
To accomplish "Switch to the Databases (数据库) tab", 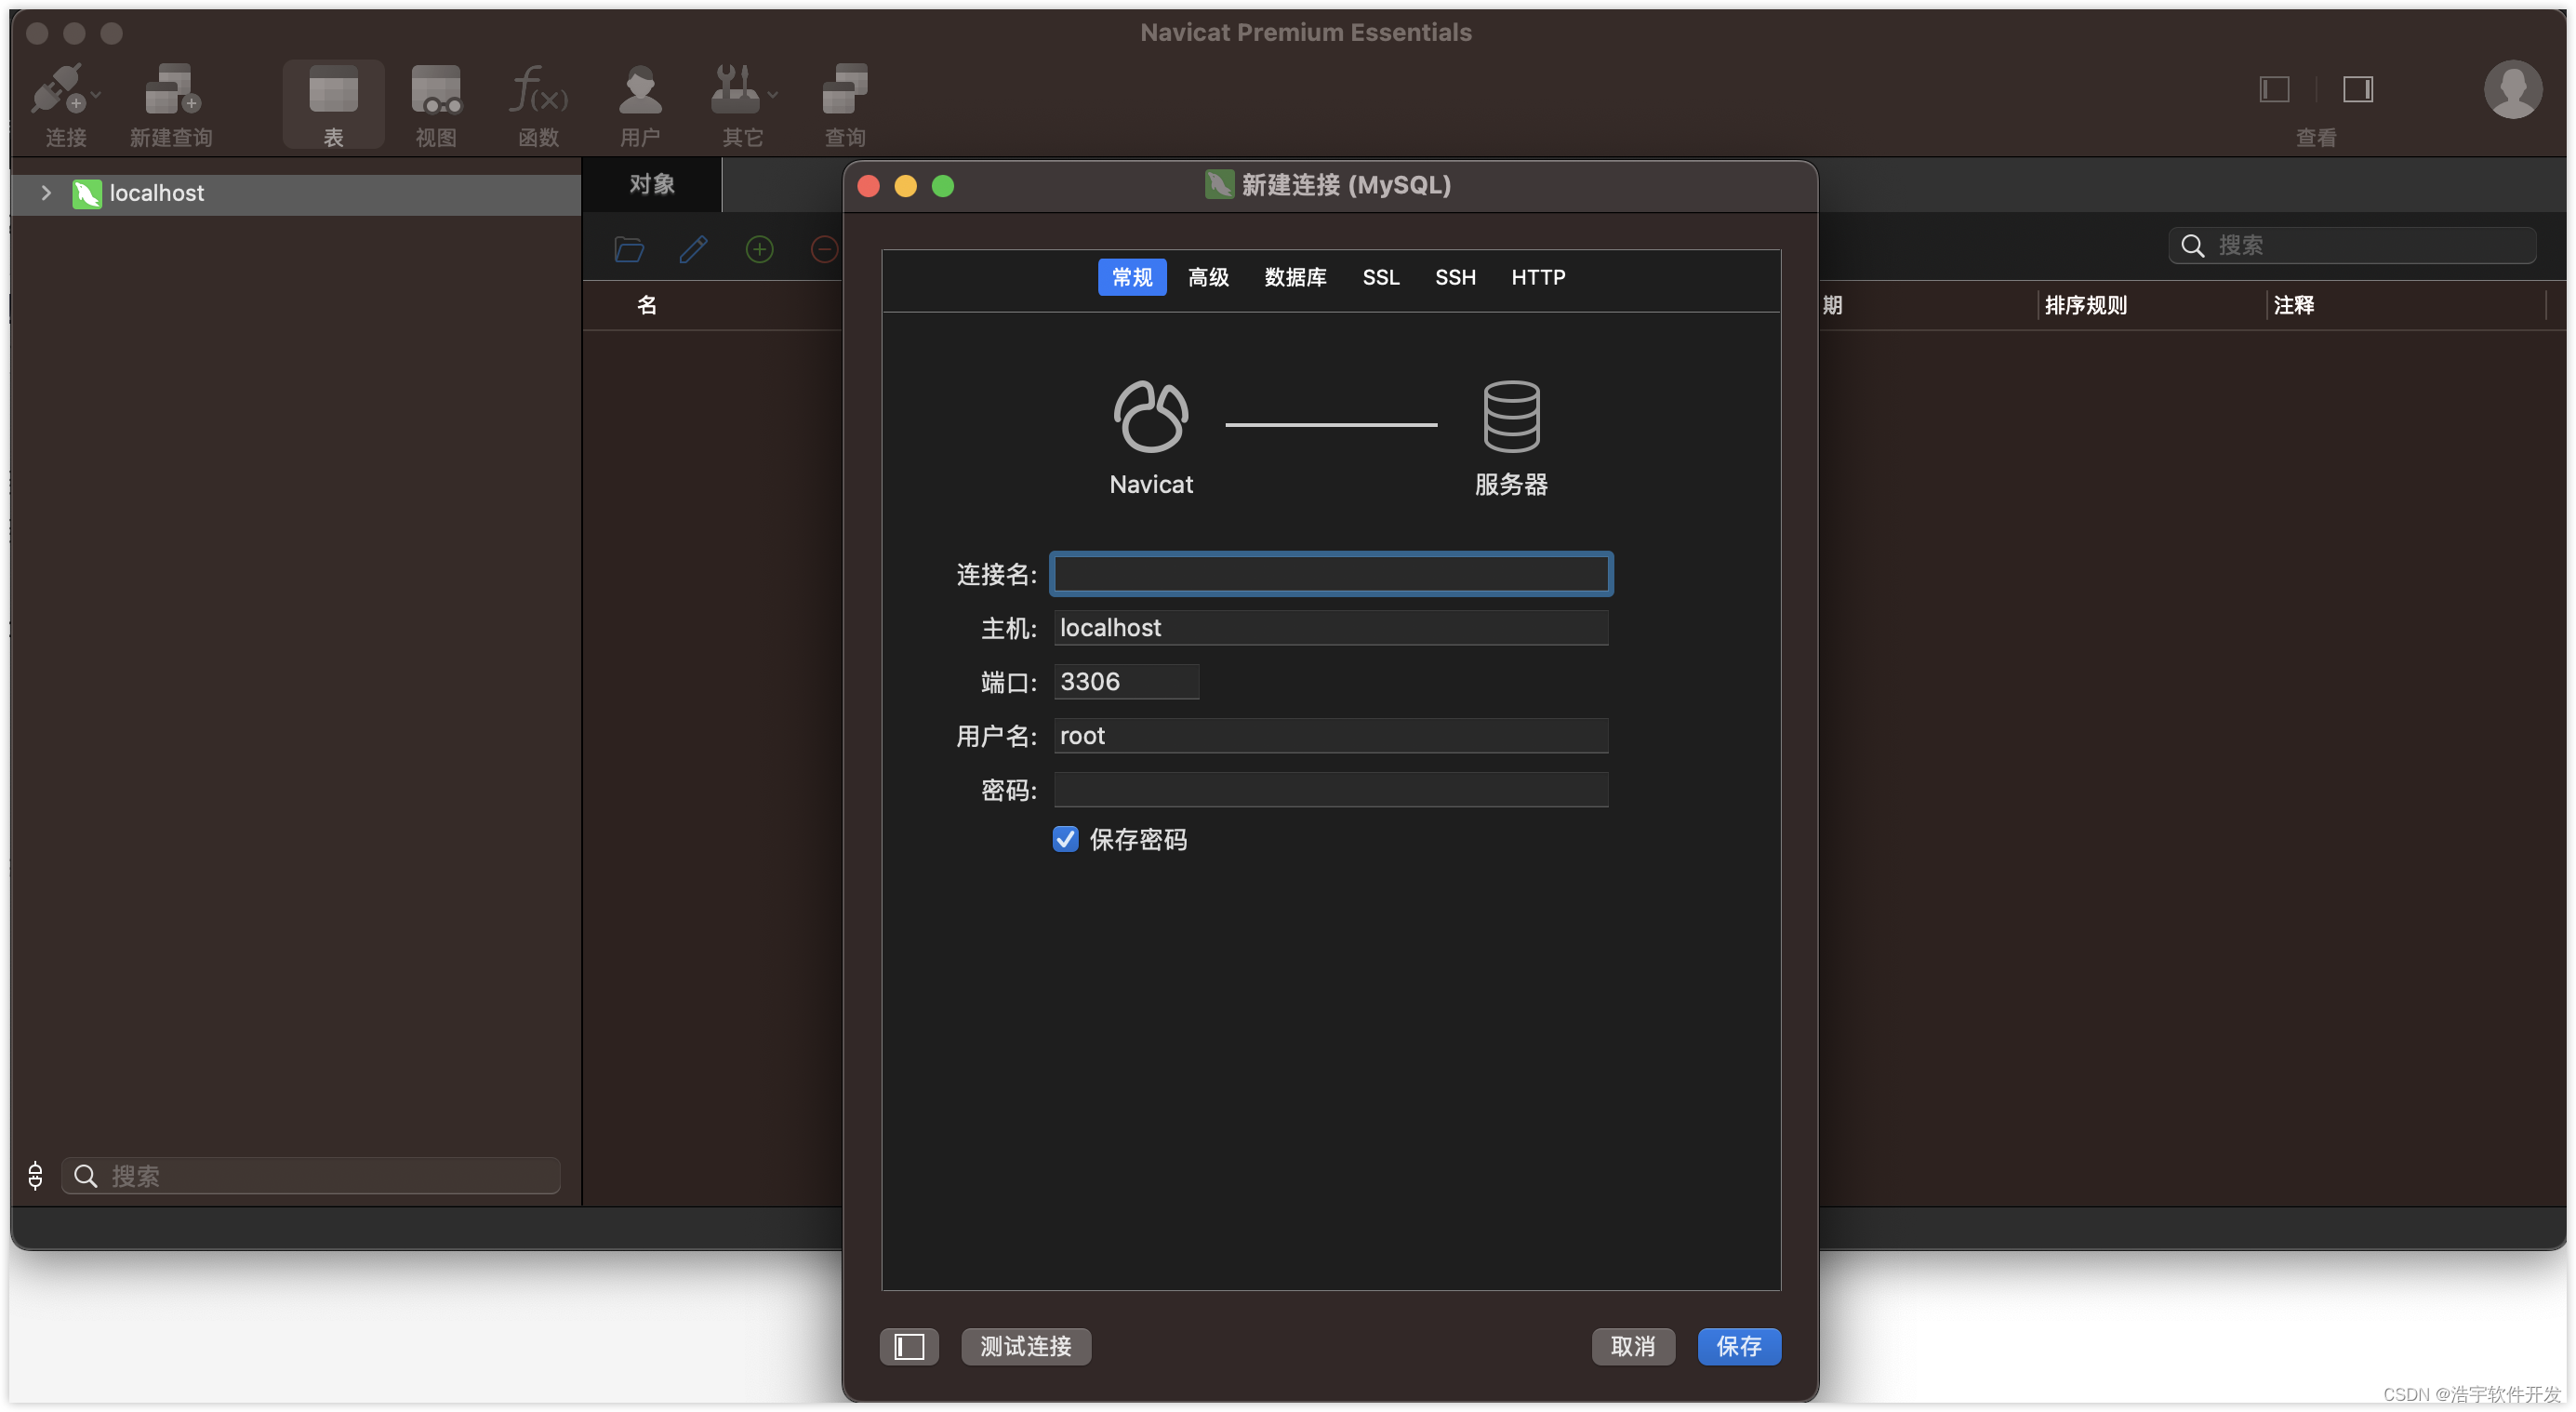I will pyautogui.click(x=1295, y=277).
